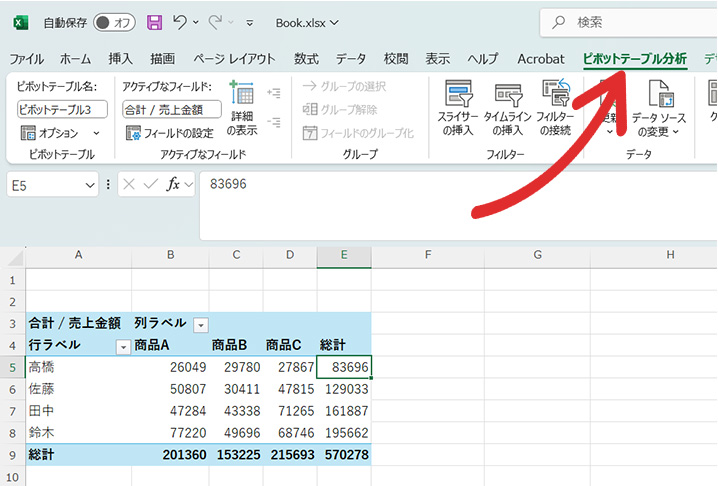The height and width of the screenshot is (486, 718).
Task: Open the 校閲 tab
Action: pos(396,59)
